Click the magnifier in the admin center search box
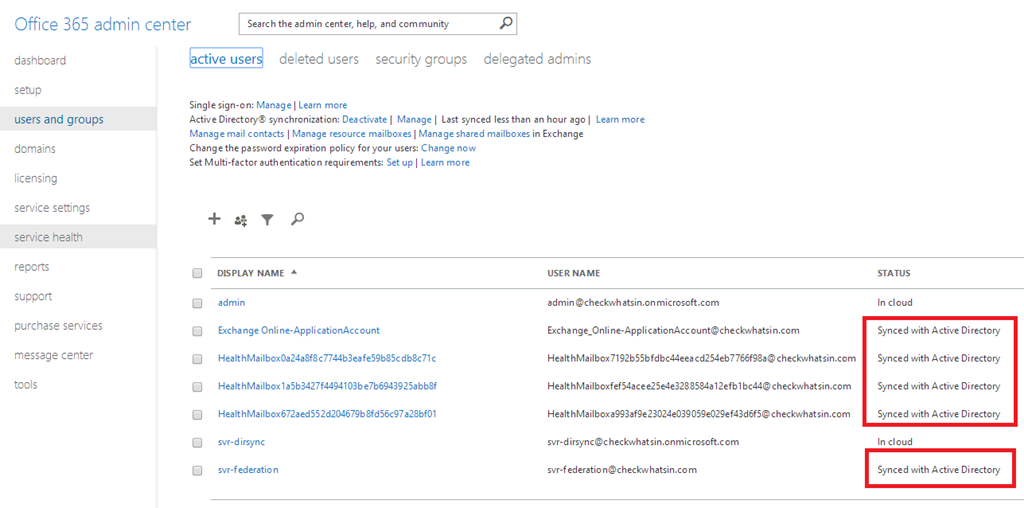The image size is (1024, 508). click(x=505, y=24)
